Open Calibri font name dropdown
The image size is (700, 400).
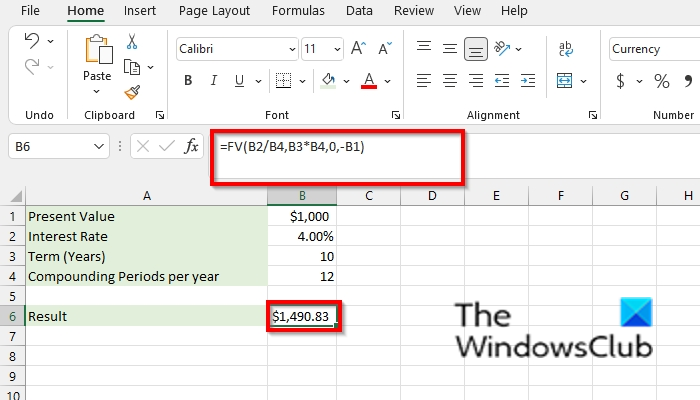pyautogui.click(x=292, y=49)
